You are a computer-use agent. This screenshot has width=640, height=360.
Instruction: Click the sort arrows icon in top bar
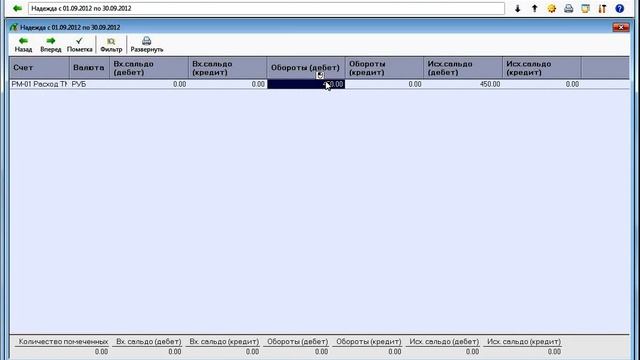(602, 9)
